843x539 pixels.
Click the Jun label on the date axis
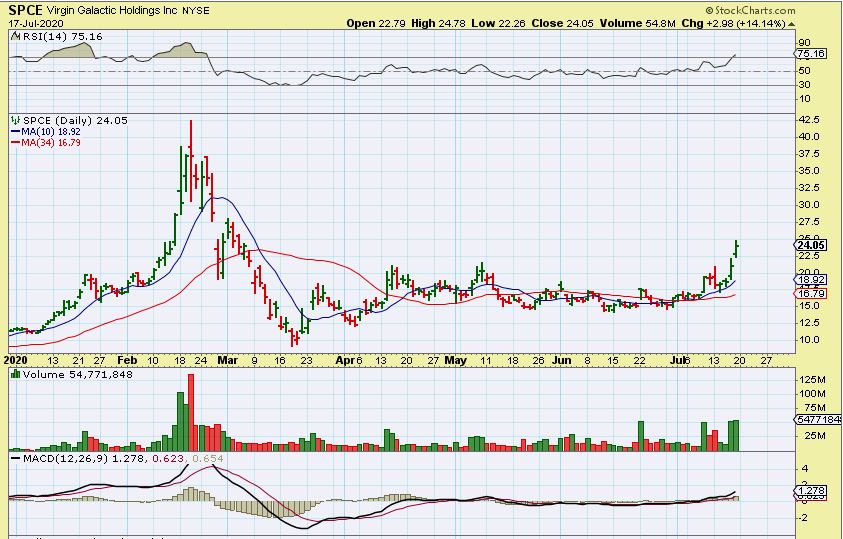561,360
